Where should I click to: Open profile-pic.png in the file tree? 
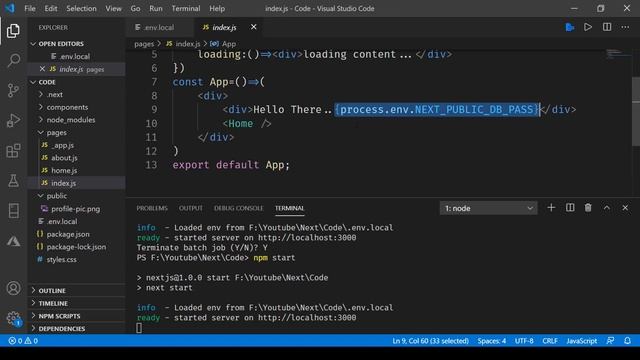(75, 209)
